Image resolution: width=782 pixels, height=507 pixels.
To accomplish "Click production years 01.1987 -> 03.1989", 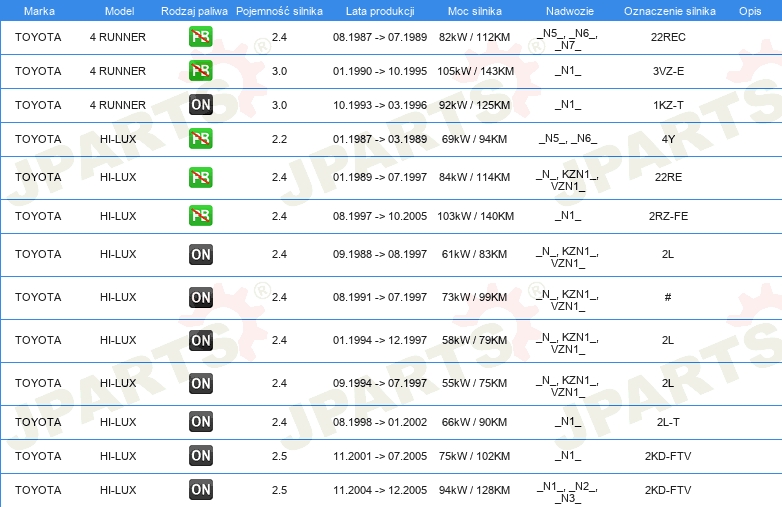I will tap(380, 139).
